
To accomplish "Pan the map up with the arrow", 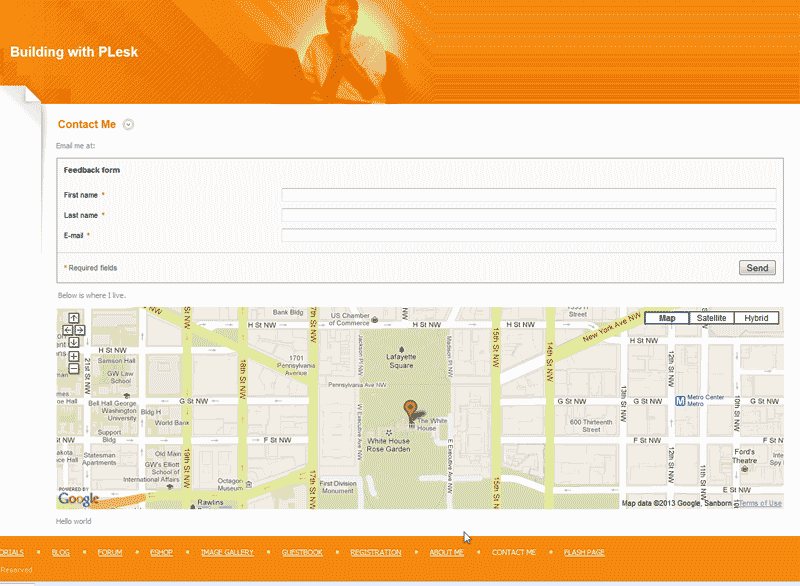I will [x=73, y=318].
